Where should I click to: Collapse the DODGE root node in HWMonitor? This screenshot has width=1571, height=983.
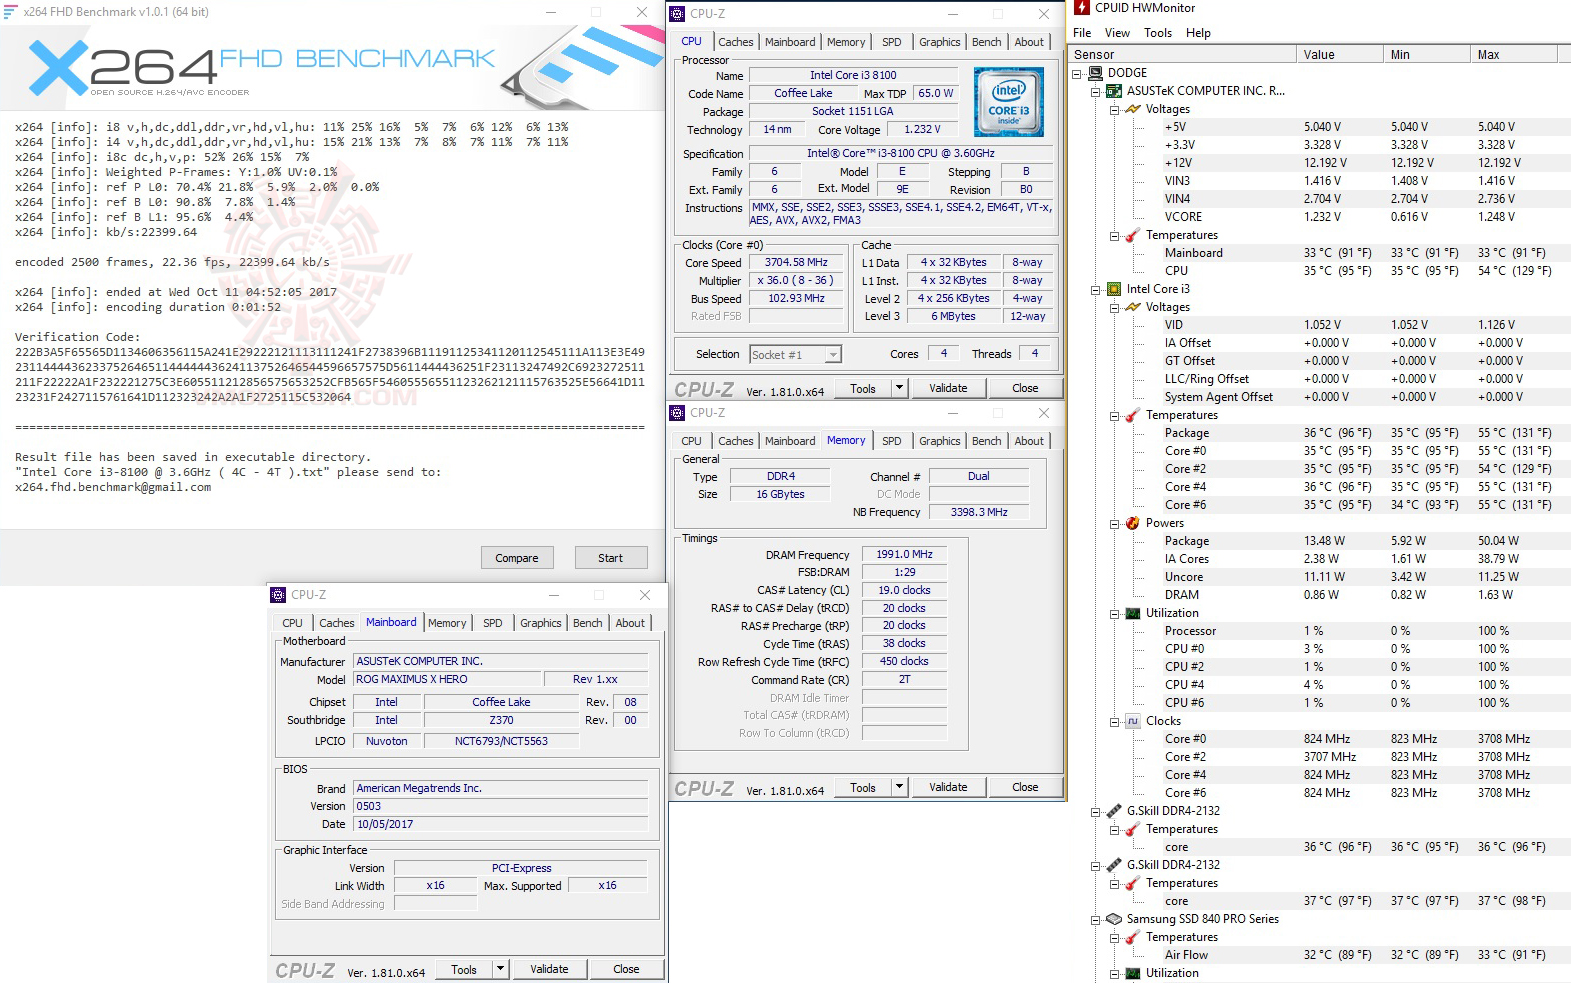coord(1077,73)
